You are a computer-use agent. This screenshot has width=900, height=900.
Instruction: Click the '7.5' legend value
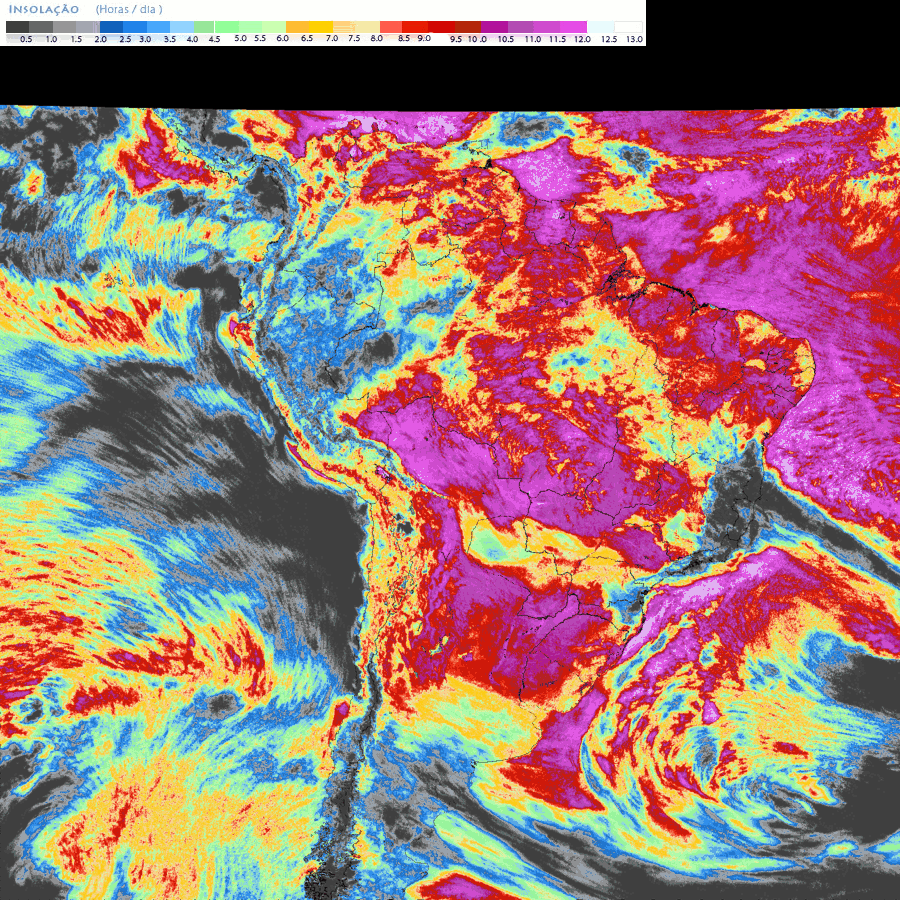point(354,38)
